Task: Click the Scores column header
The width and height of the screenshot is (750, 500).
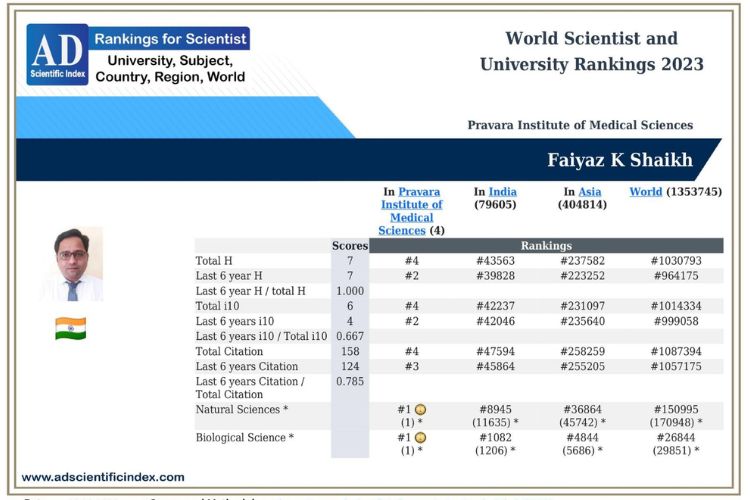Action: [x=350, y=245]
